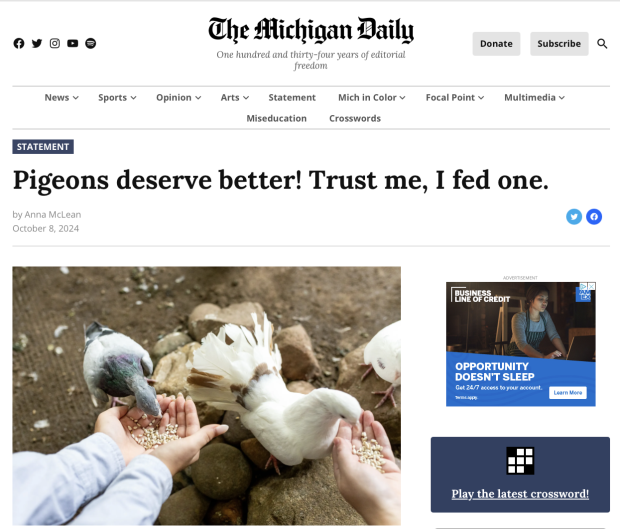Open the Instagram icon in header
The height and width of the screenshot is (529, 620).
tap(55, 43)
